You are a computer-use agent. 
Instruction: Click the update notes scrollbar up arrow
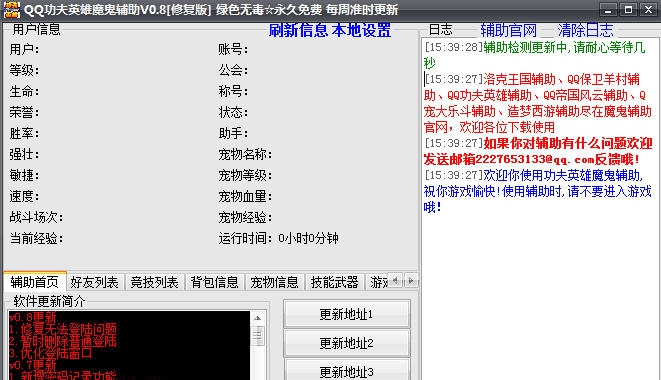click(x=258, y=318)
